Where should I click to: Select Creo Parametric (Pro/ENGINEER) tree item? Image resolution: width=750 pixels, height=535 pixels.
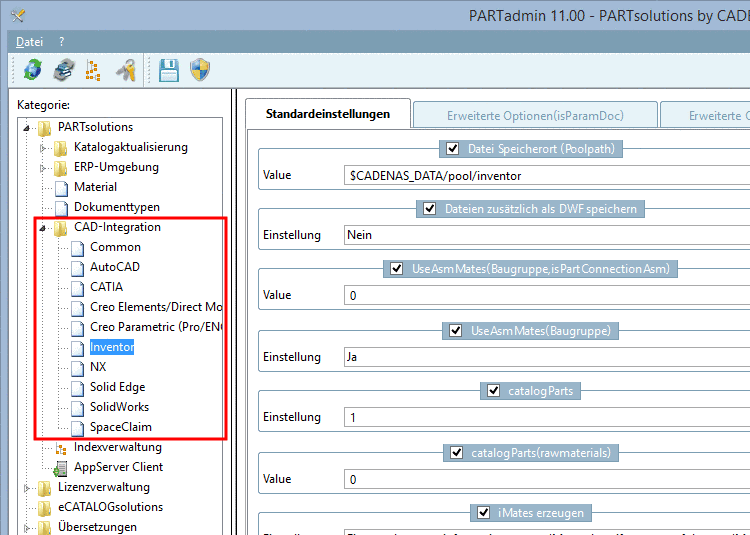click(156, 327)
